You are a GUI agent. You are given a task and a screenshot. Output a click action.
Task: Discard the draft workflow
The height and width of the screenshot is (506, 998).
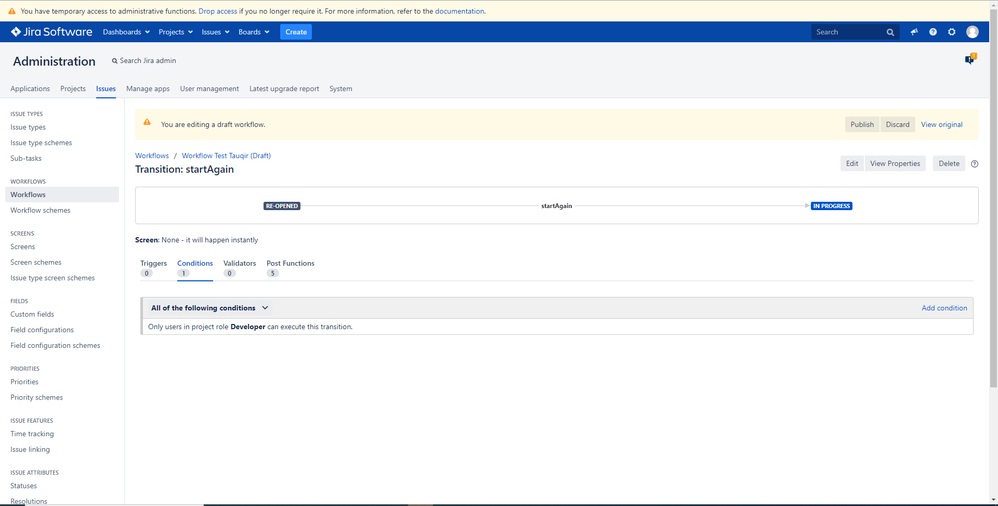897,125
